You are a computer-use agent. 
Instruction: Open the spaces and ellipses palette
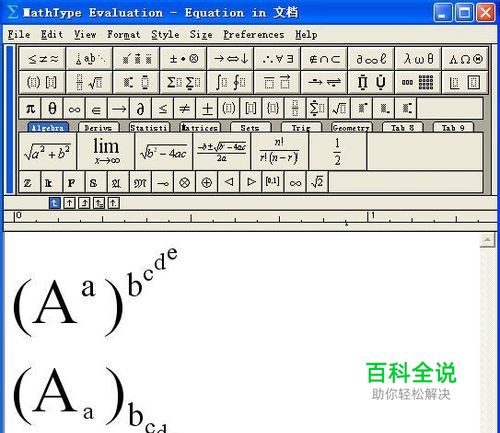(x=89, y=59)
